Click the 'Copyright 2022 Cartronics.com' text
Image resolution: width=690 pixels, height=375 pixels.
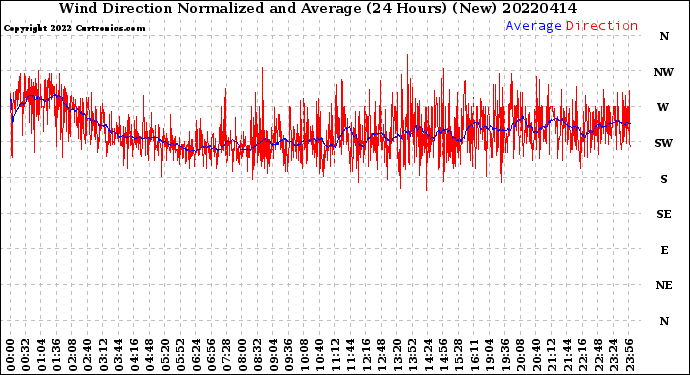(x=74, y=28)
